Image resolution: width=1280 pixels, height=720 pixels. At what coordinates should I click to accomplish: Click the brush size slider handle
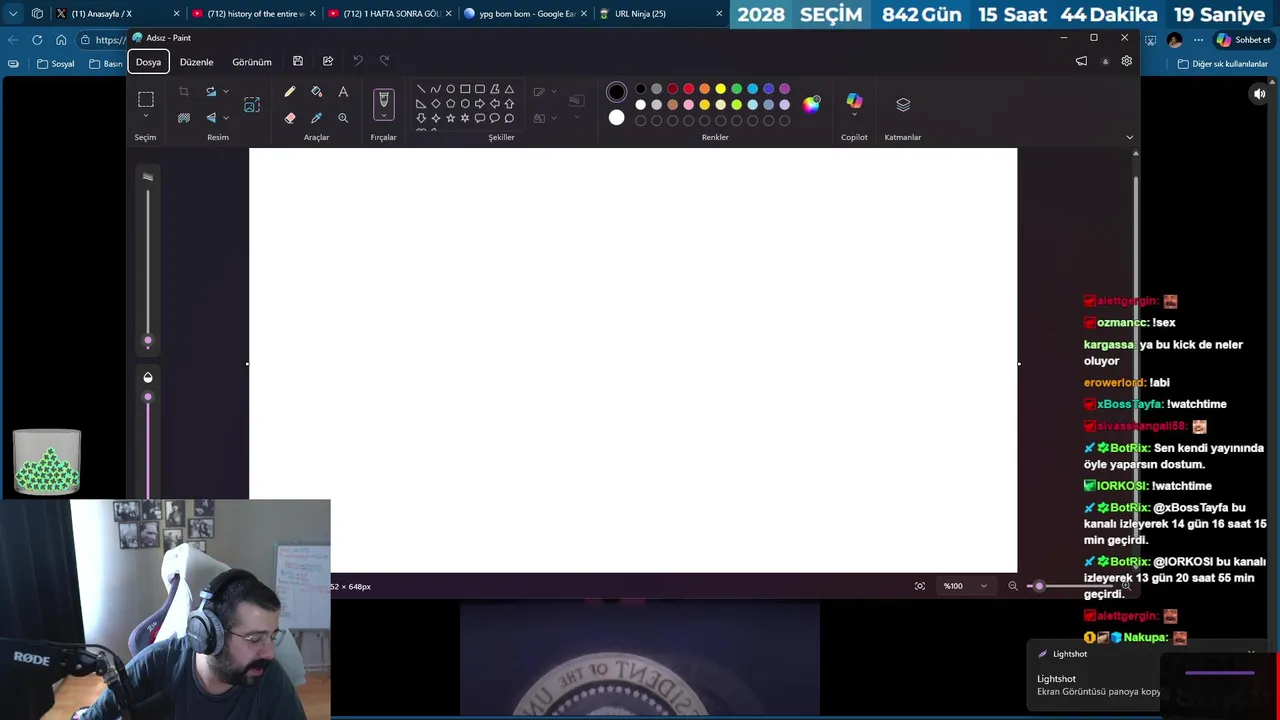(x=148, y=341)
